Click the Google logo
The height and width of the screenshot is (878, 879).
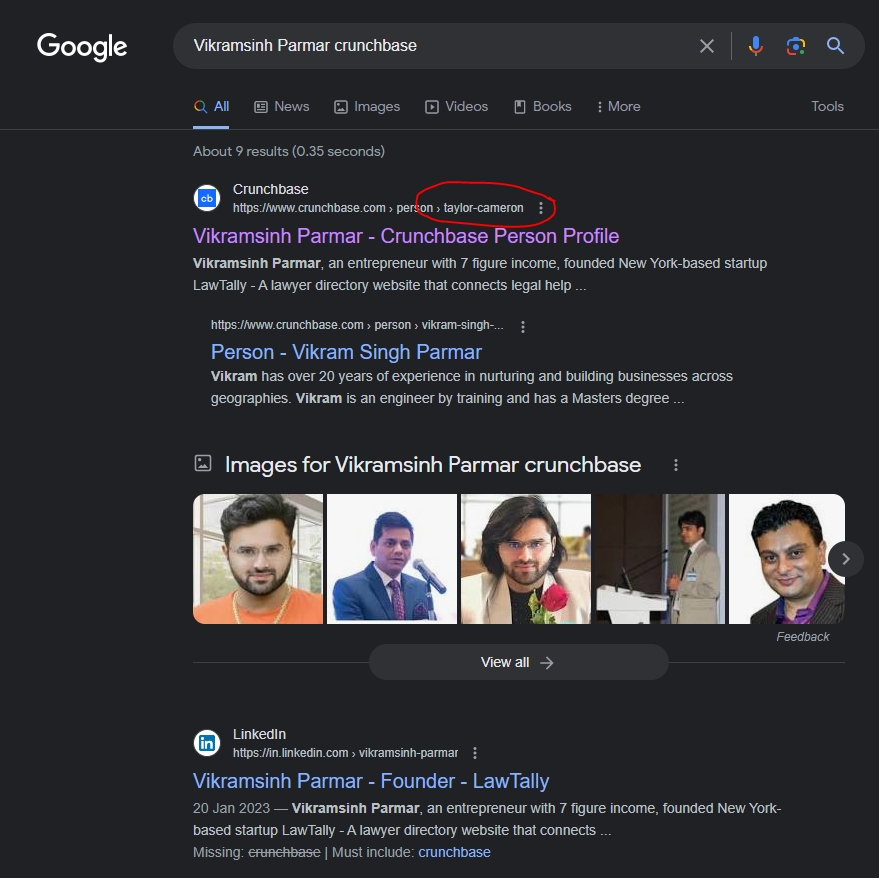coord(82,46)
